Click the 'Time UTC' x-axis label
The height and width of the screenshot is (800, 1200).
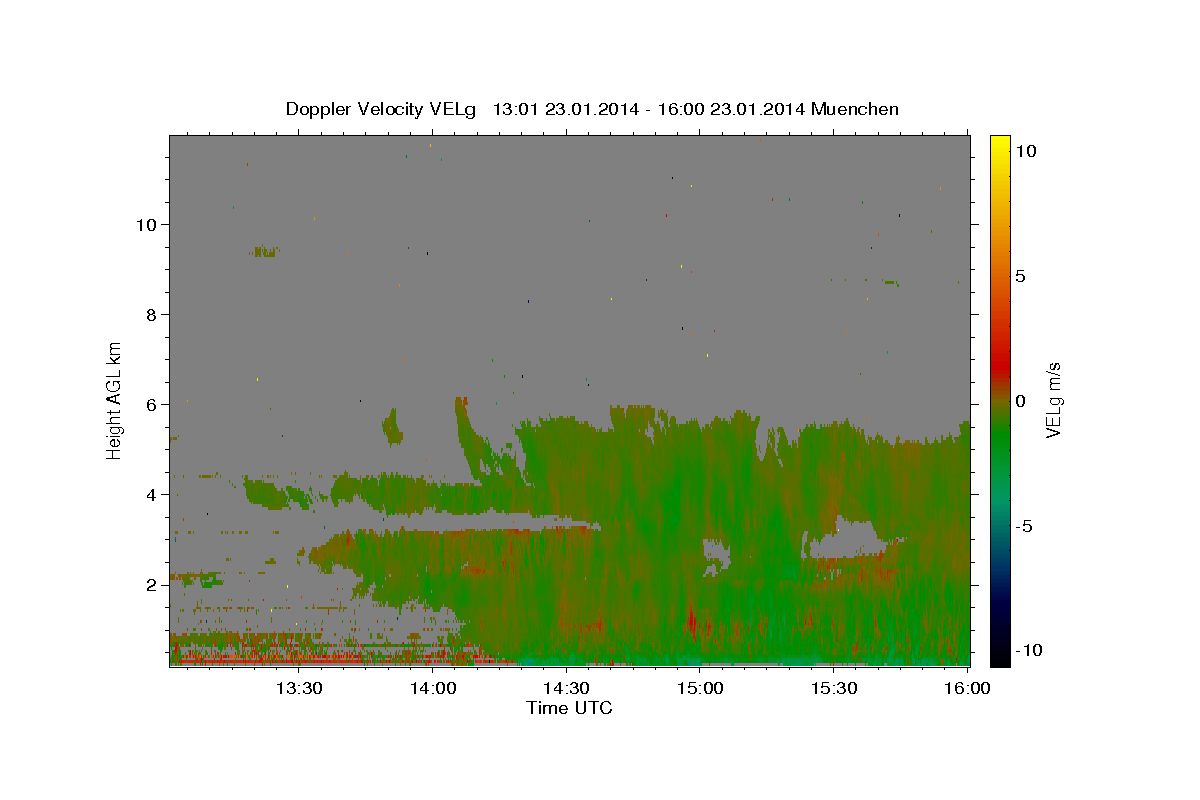pyautogui.click(x=569, y=708)
